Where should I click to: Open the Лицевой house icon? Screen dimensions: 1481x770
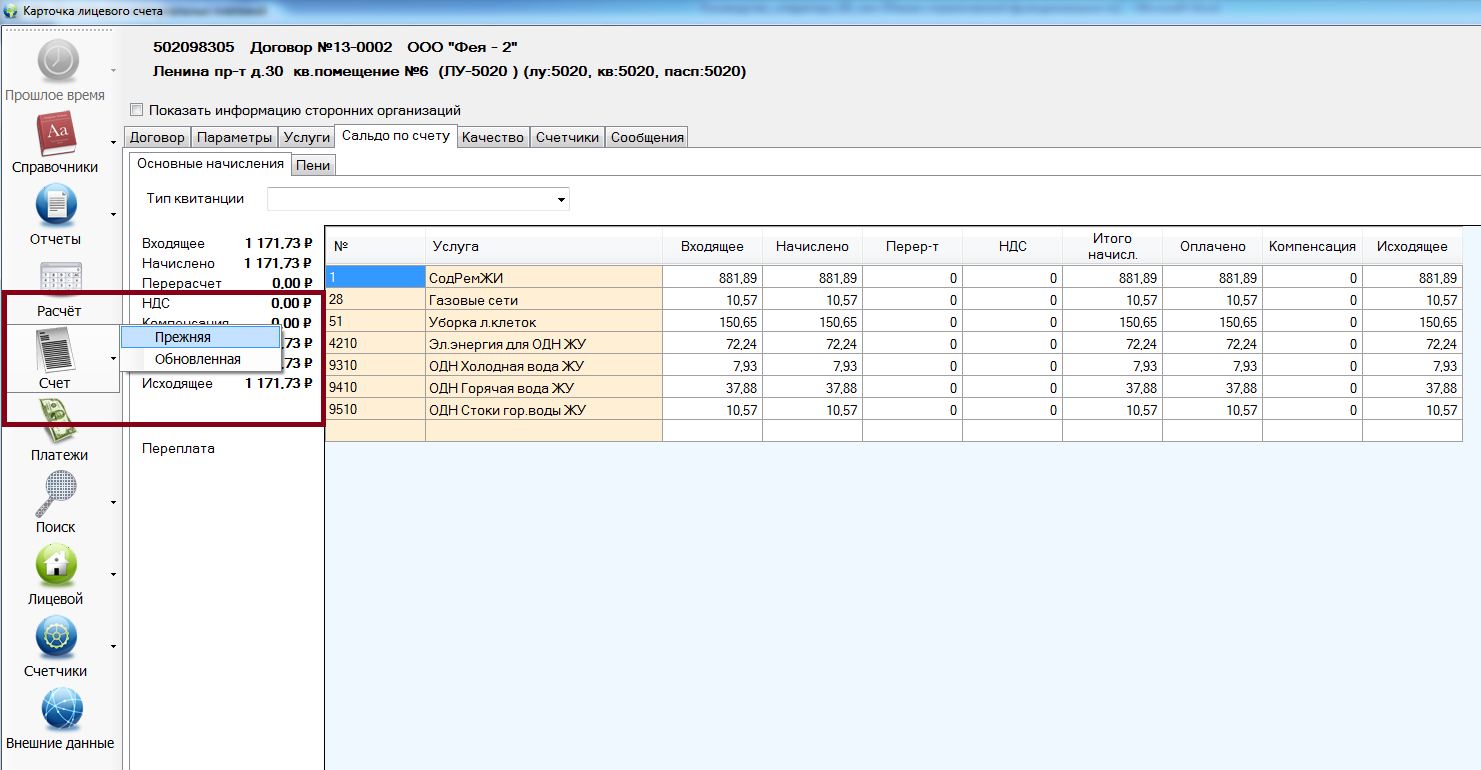coord(56,566)
